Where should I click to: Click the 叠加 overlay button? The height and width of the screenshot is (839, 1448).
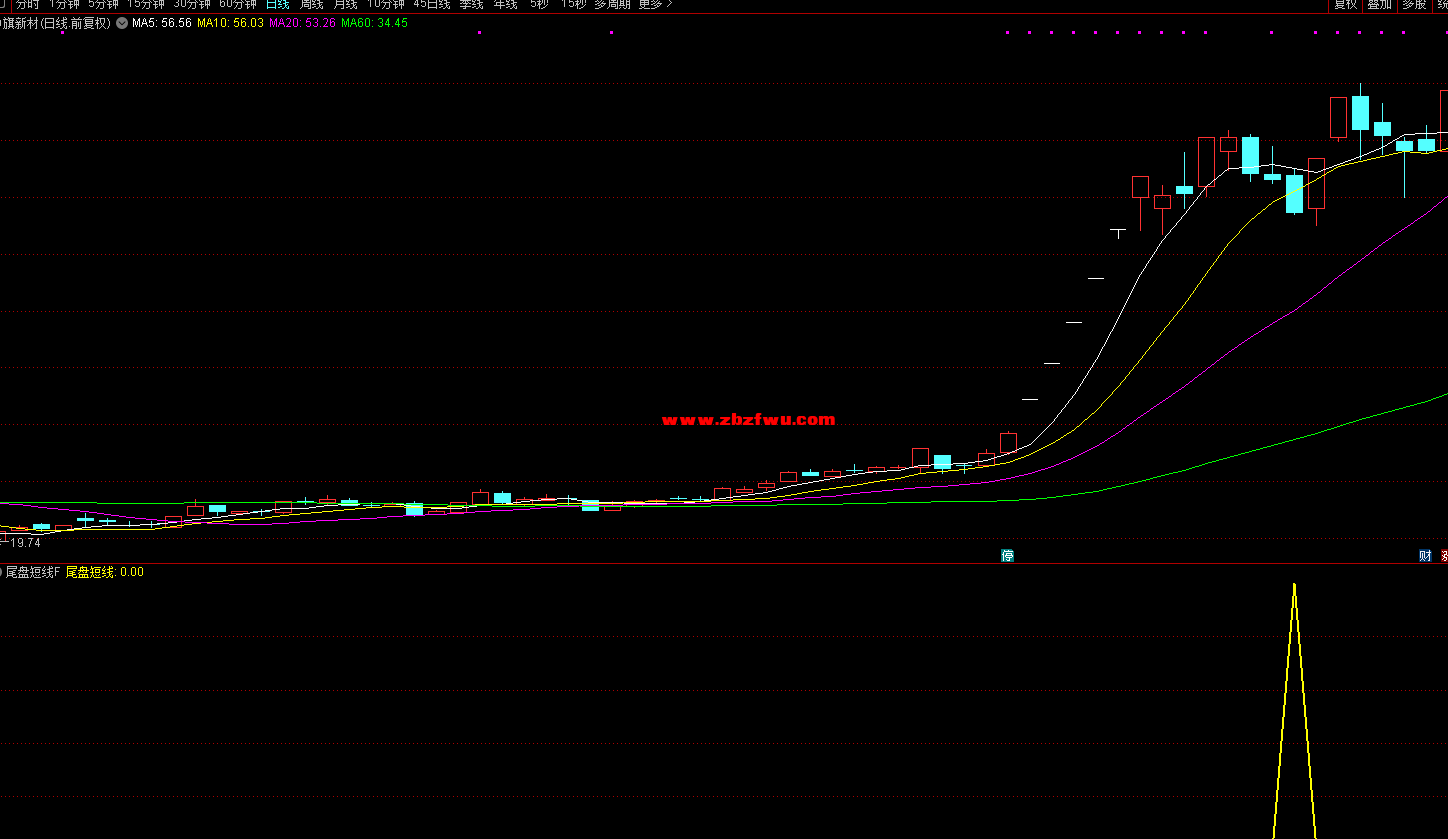click(x=1380, y=4)
